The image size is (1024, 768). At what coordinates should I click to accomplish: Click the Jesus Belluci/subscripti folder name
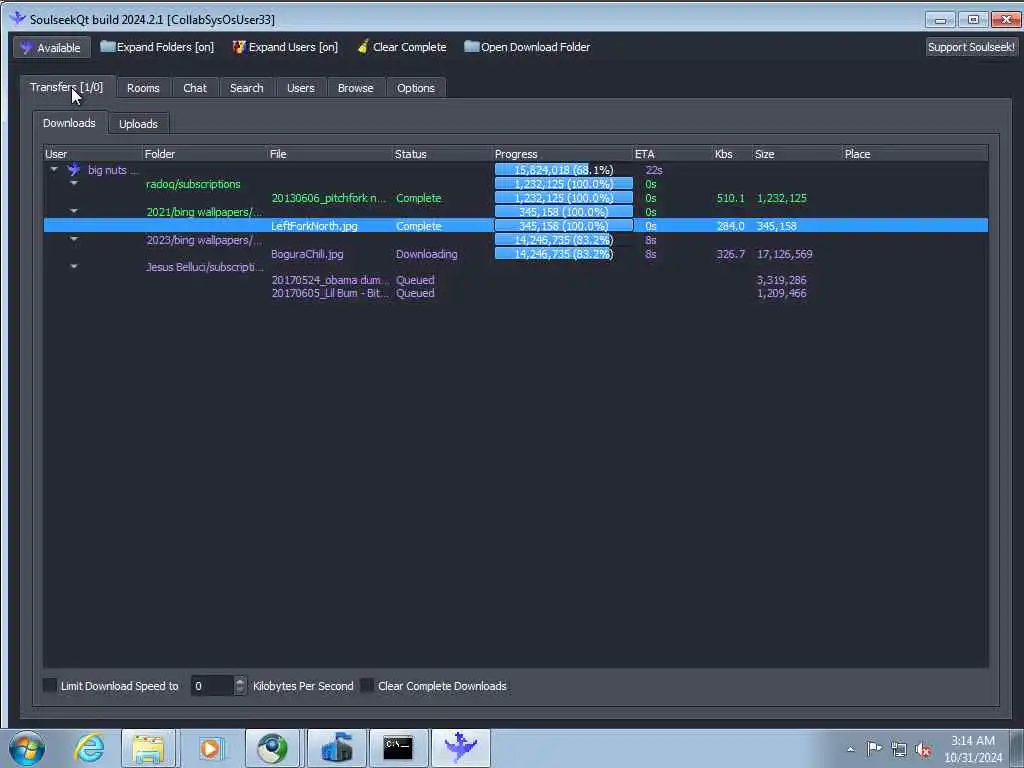204,267
